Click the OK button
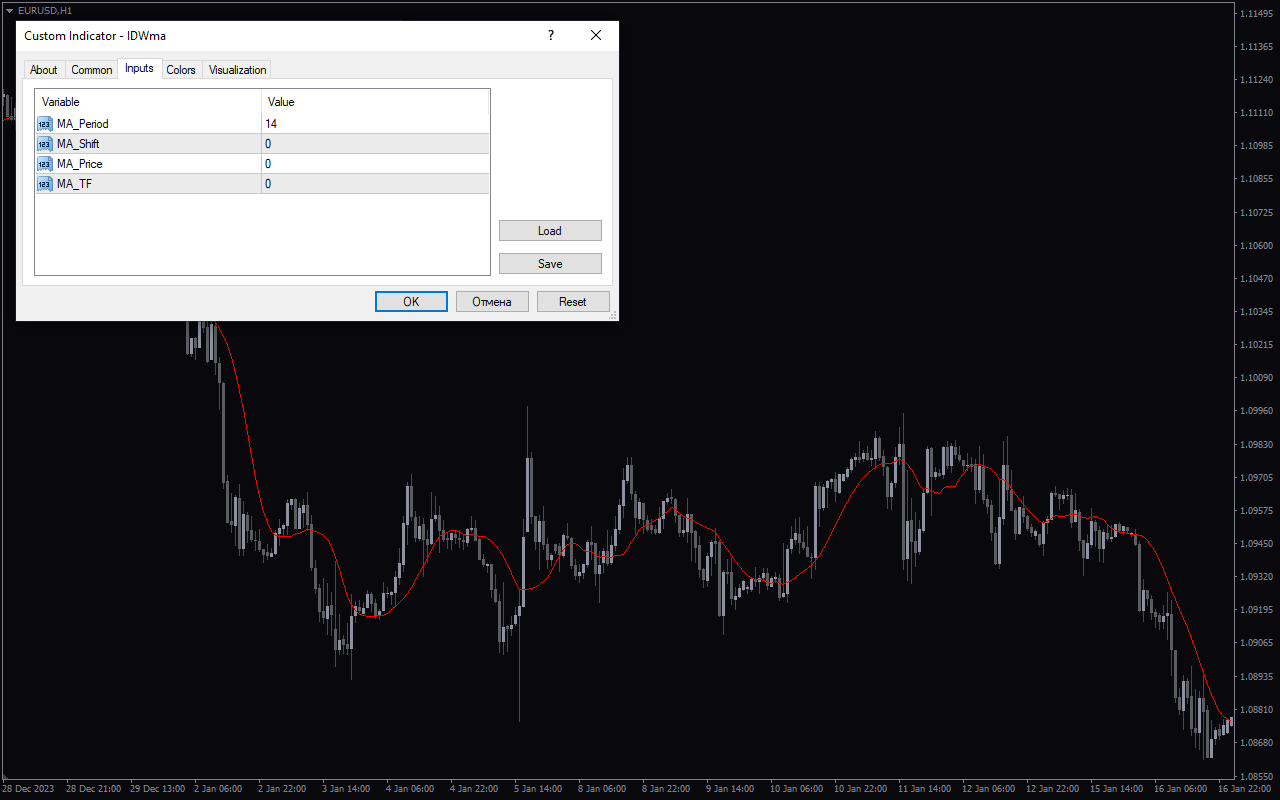1280x800 pixels. pos(411,302)
